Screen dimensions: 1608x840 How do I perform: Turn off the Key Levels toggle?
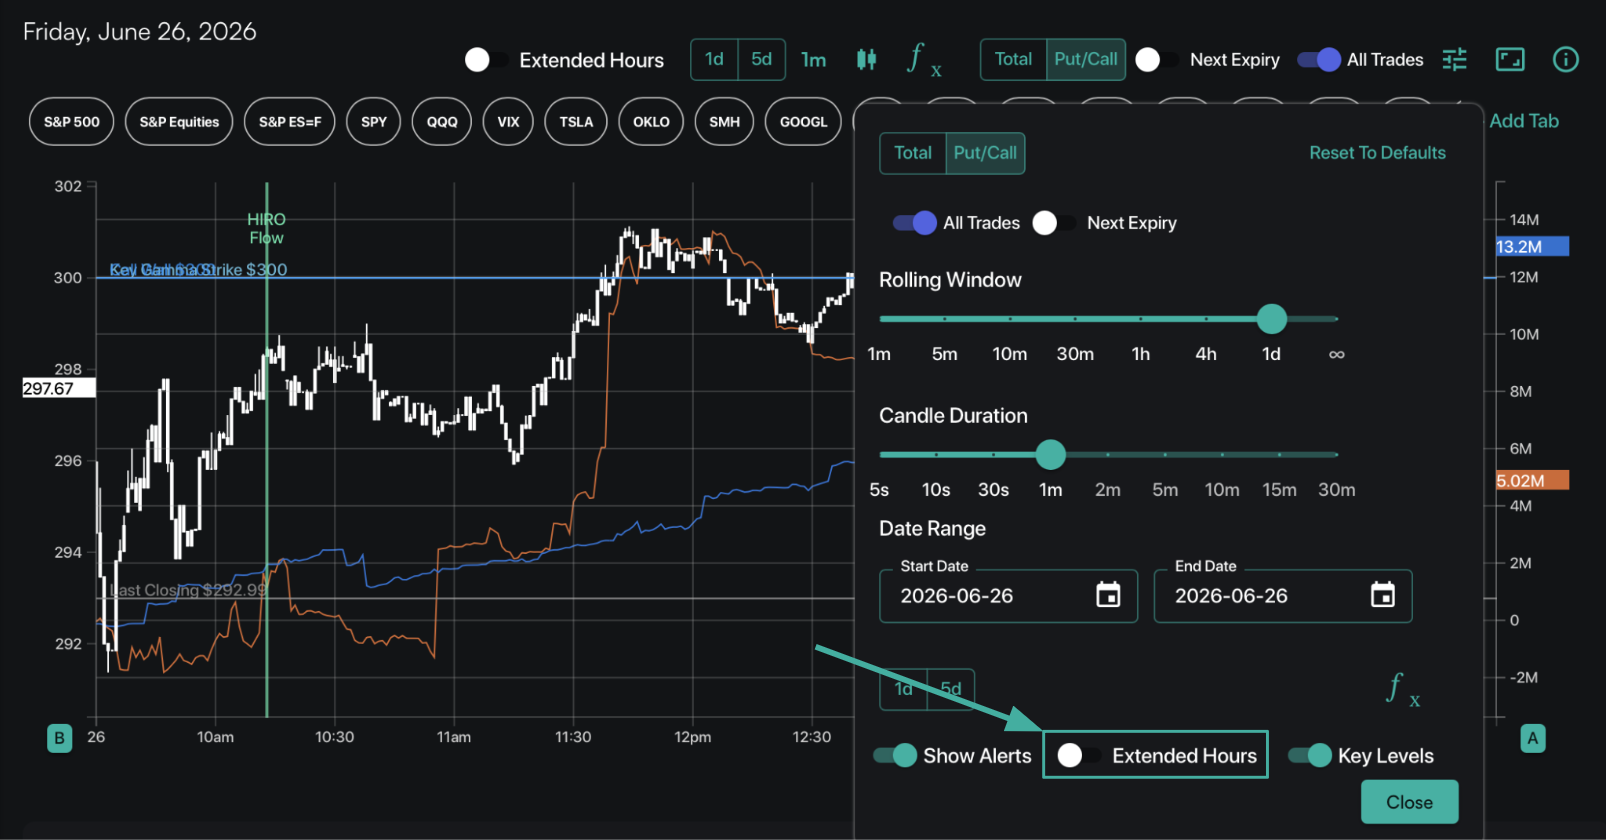(1309, 755)
